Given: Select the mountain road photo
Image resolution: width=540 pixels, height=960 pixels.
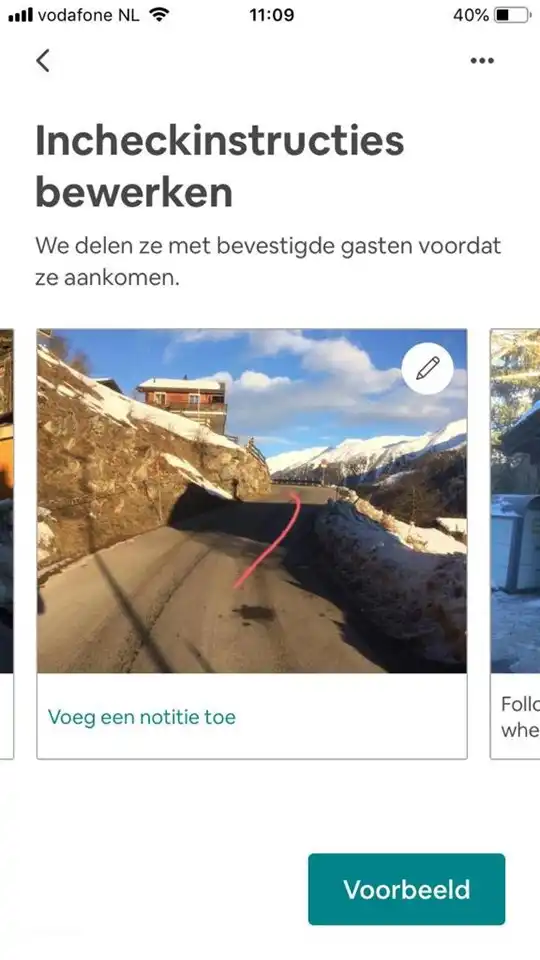Looking at the screenshot, I should click(252, 501).
